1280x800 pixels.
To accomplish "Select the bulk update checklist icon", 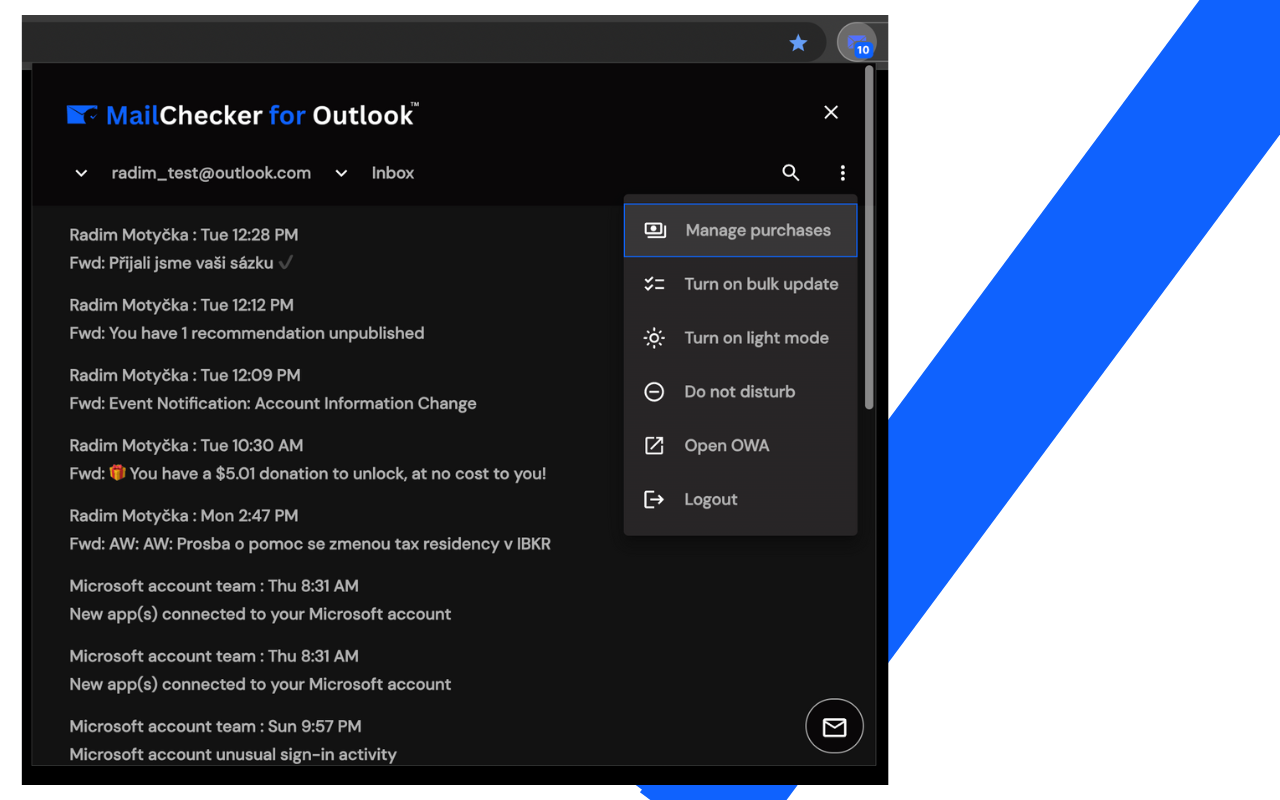I will (654, 284).
